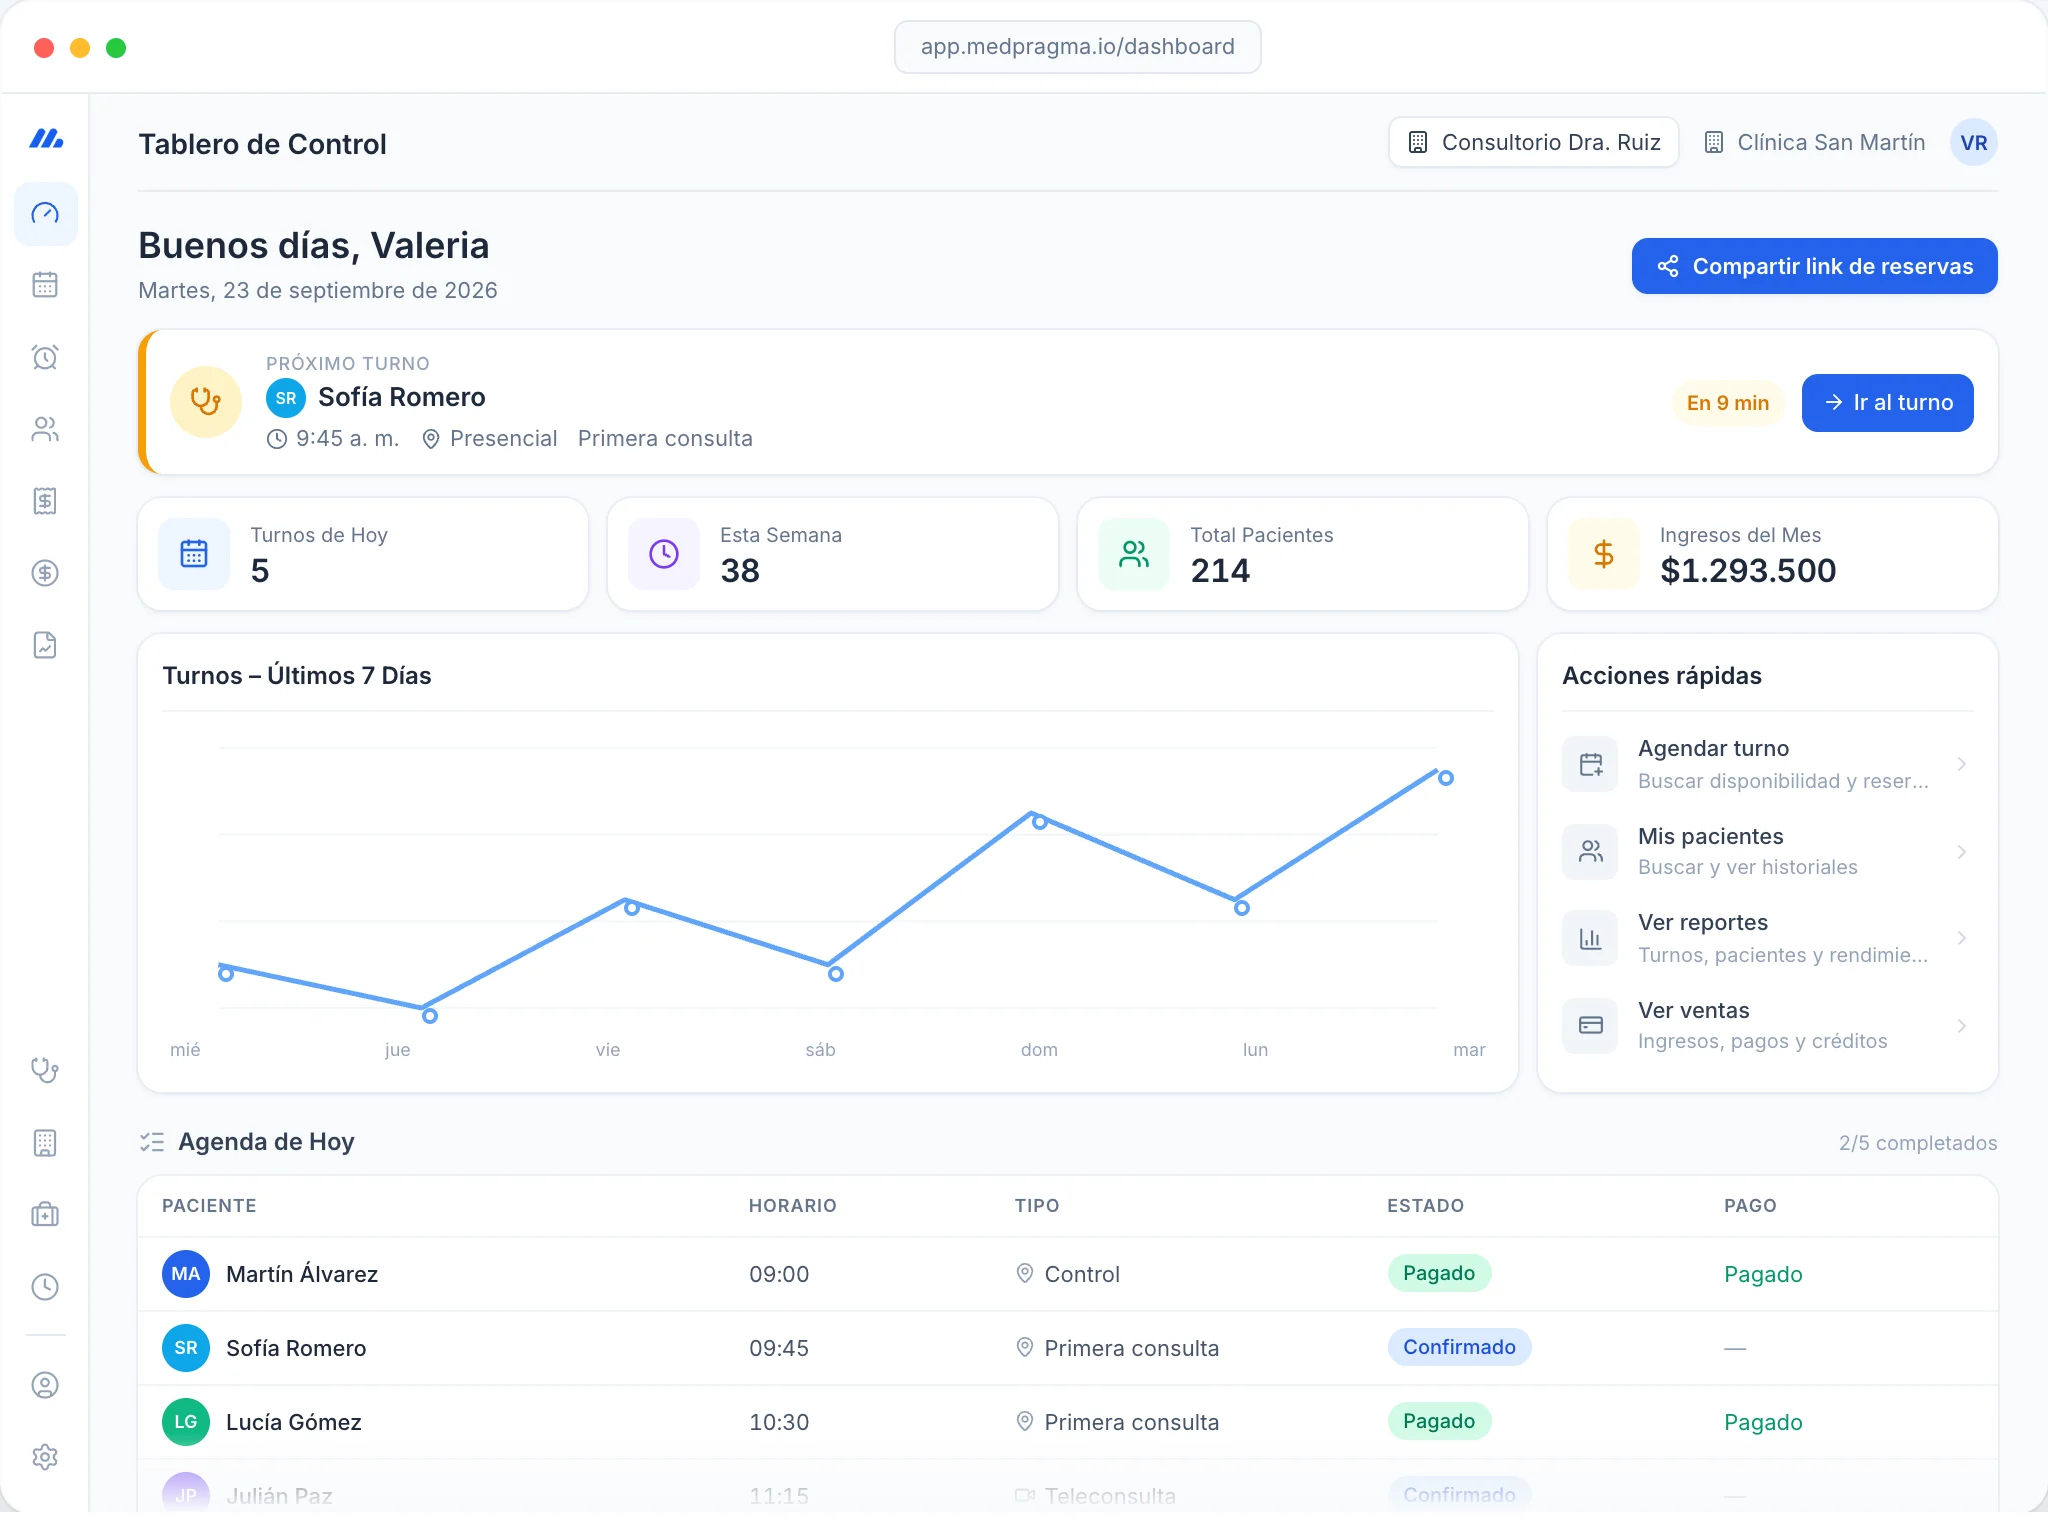Click the Ir al turno button
The height and width of the screenshot is (1516, 2048).
click(1887, 403)
